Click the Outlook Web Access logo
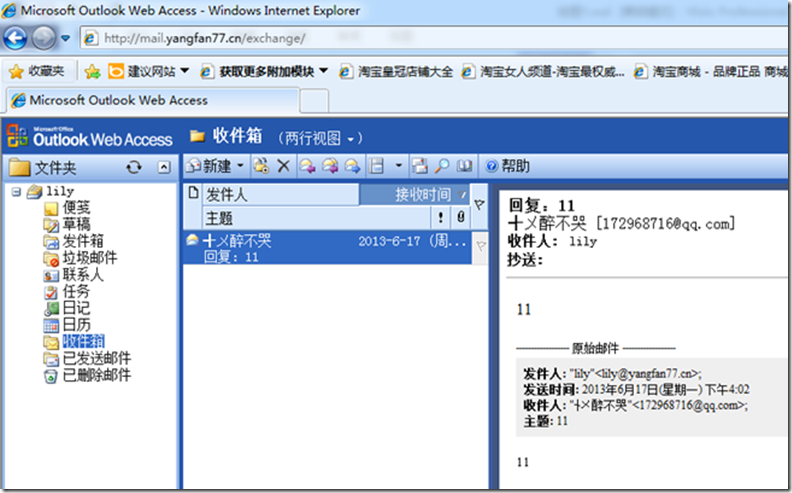792x493 pixels. pos(90,136)
